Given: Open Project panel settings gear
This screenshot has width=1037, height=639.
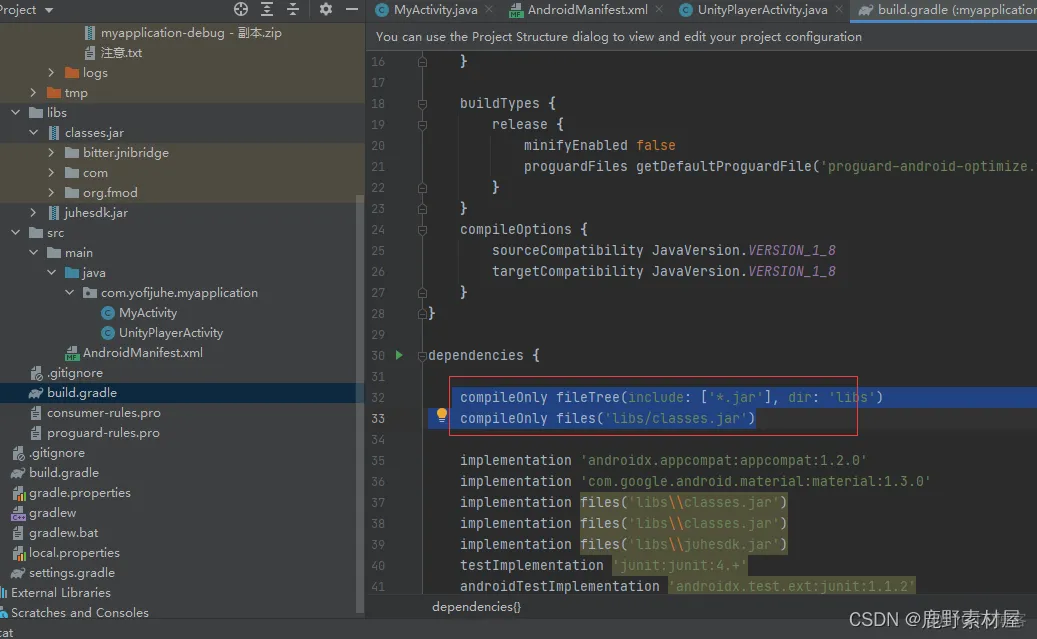Looking at the screenshot, I should click(x=325, y=9).
